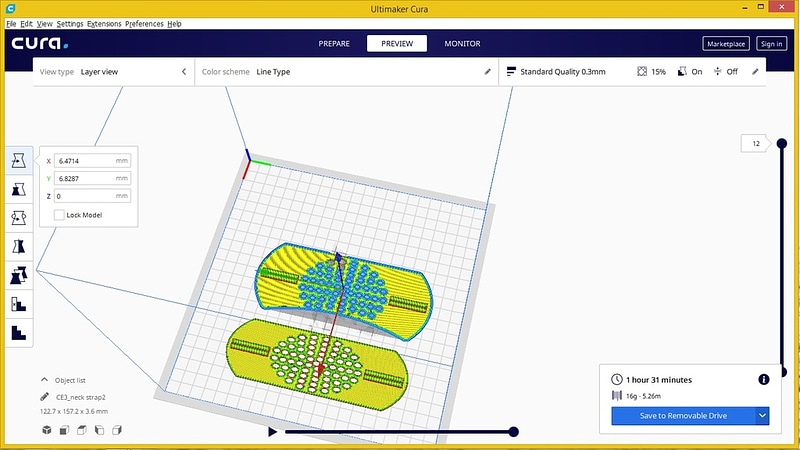This screenshot has width=800, height=450.
Task: Edit color scheme pencil icon
Action: pyautogui.click(x=487, y=72)
